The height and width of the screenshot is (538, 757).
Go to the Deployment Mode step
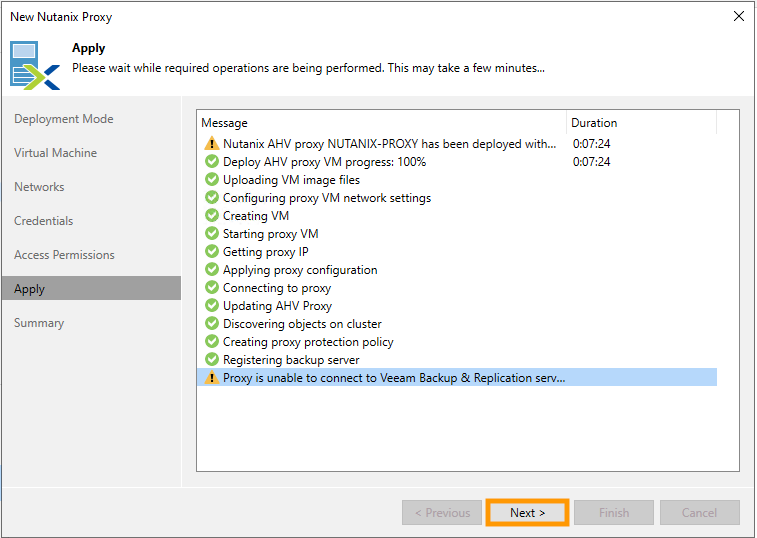(64, 119)
